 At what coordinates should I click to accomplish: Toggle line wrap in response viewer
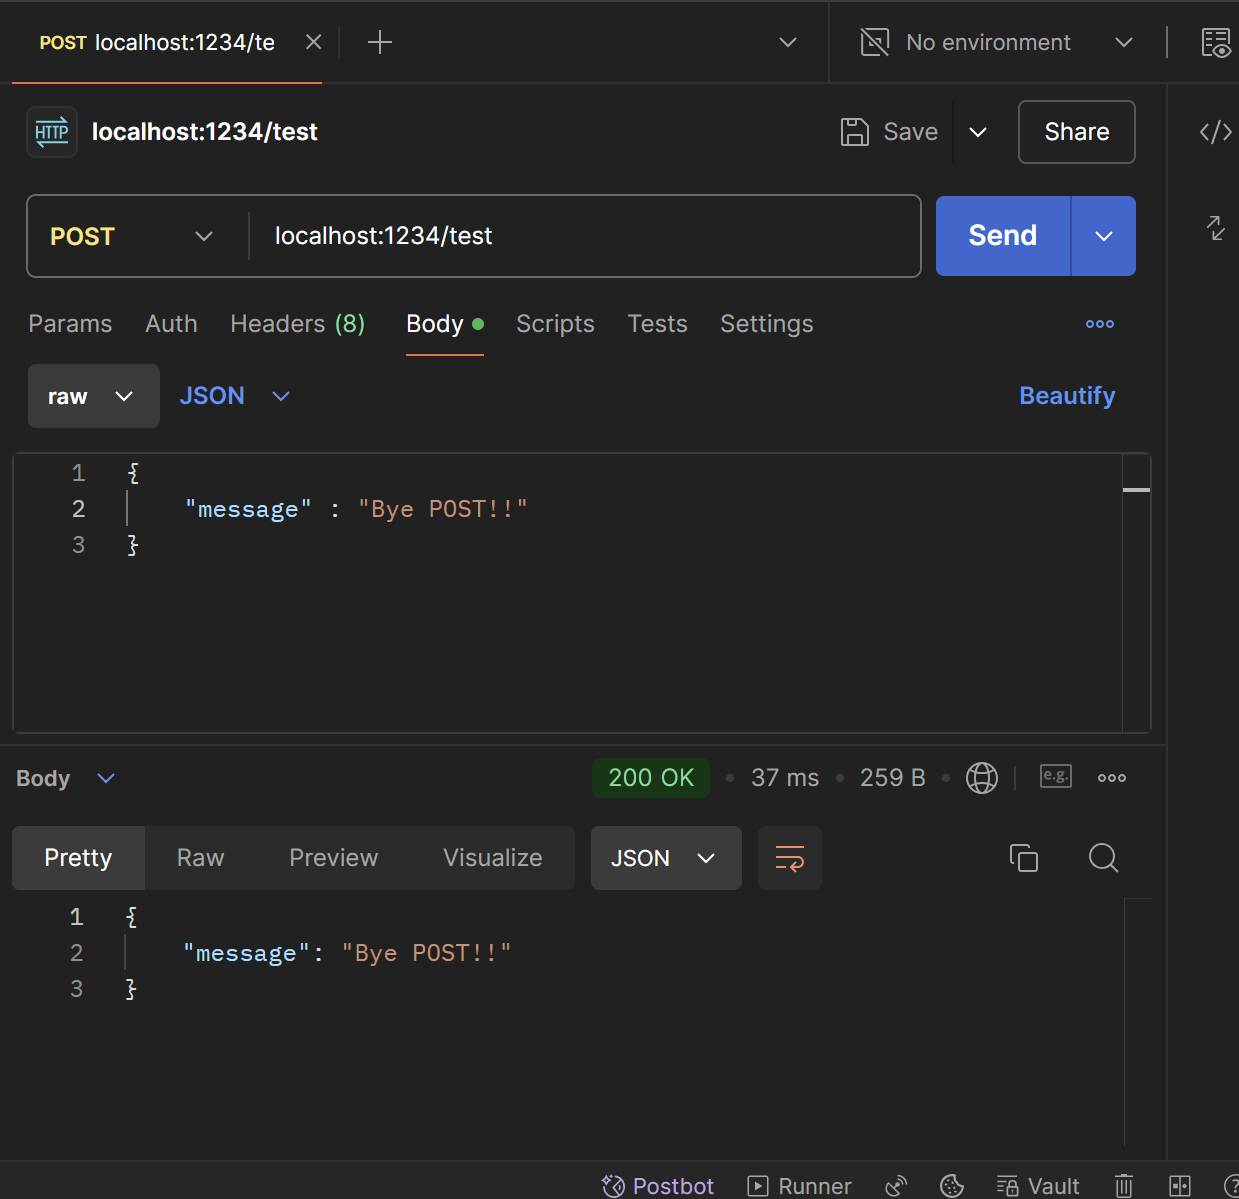click(x=790, y=858)
